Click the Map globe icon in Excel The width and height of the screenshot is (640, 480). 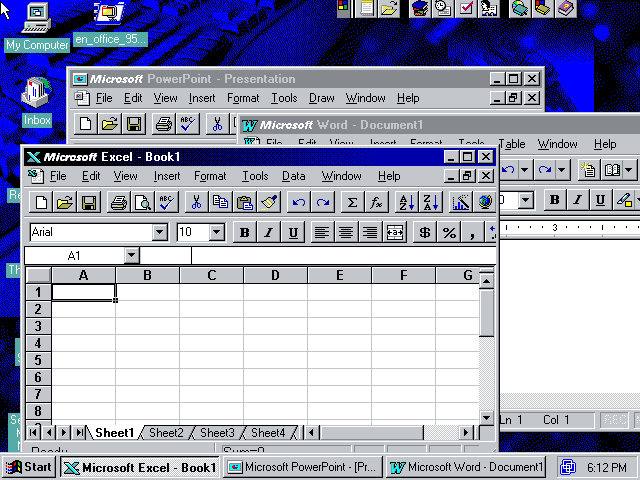click(x=484, y=202)
